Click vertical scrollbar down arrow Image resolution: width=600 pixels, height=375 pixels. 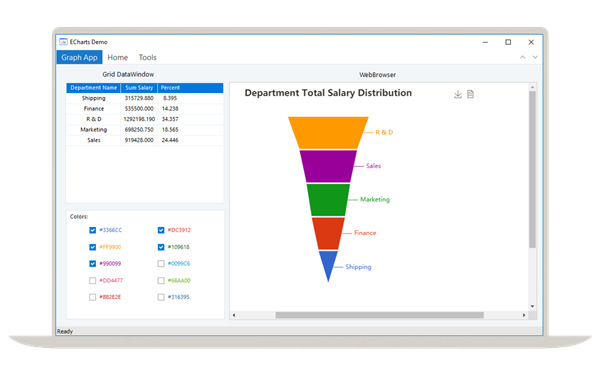pyautogui.click(x=532, y=306)
